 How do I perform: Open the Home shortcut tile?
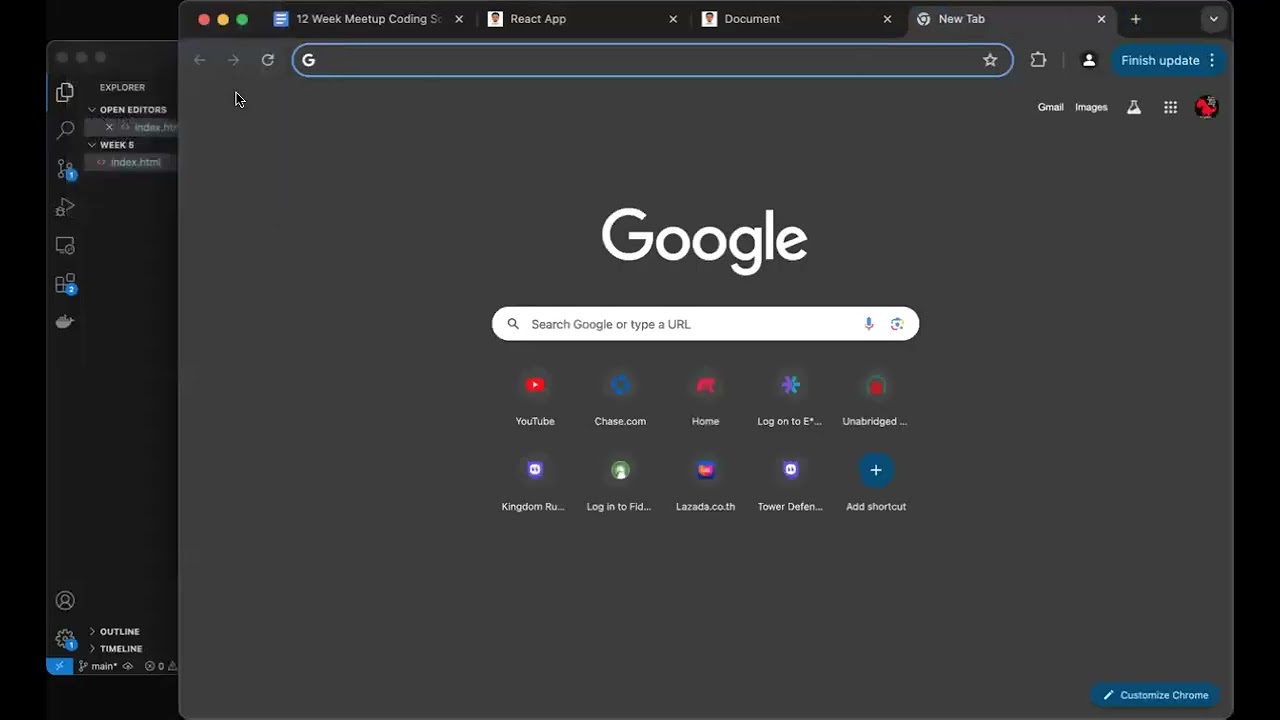coord(705,398)
